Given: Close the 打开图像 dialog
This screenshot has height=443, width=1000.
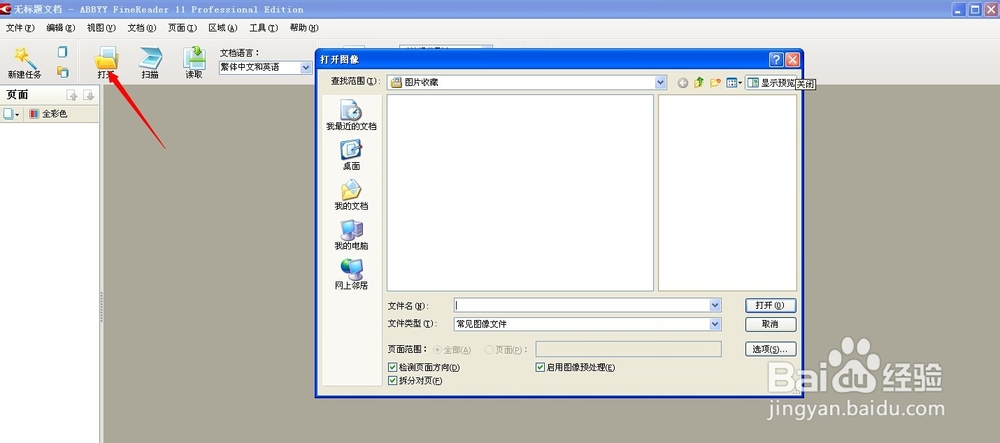Looking at the screenshot, I should coord(792,60).
